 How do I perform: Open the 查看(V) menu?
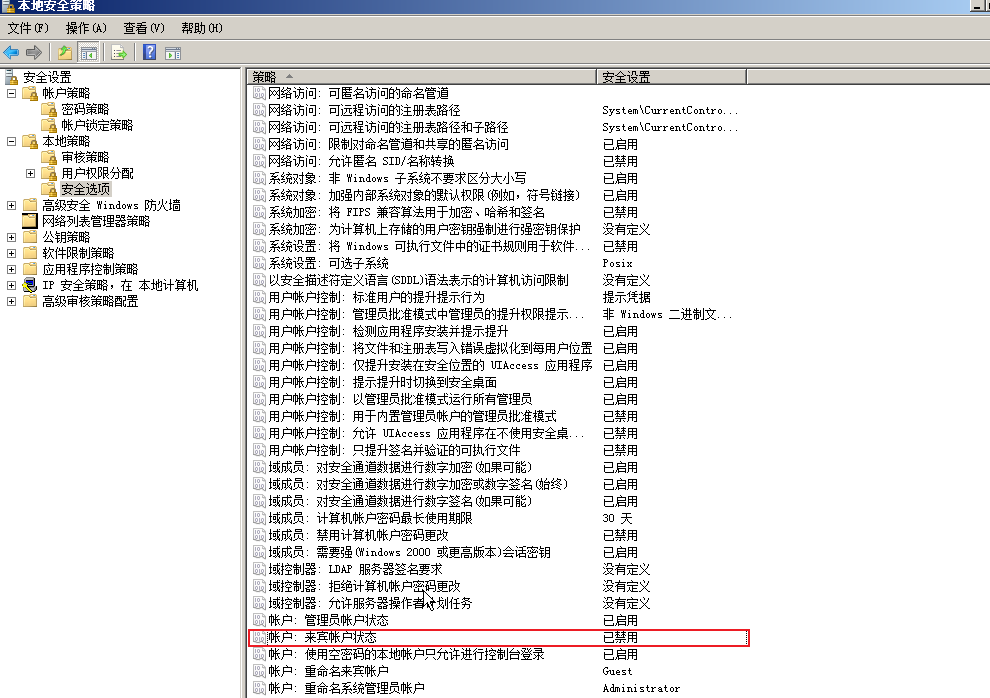143,28
